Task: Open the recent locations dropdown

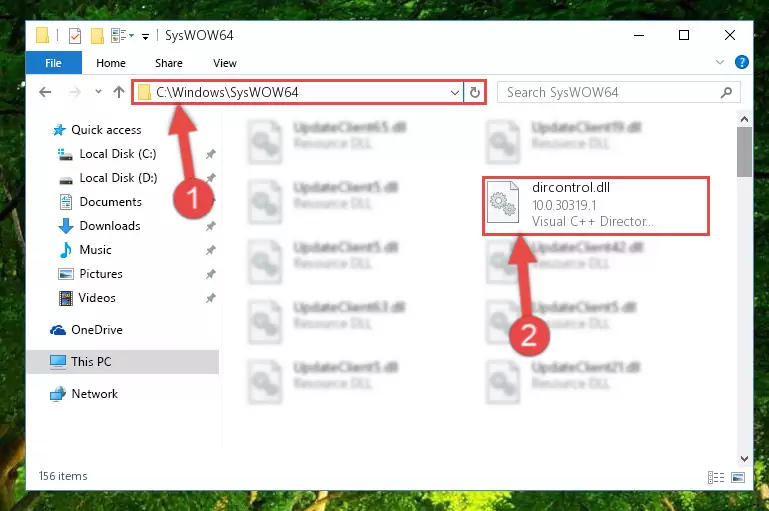Action: pyautogui.click(x=98, y=92)
